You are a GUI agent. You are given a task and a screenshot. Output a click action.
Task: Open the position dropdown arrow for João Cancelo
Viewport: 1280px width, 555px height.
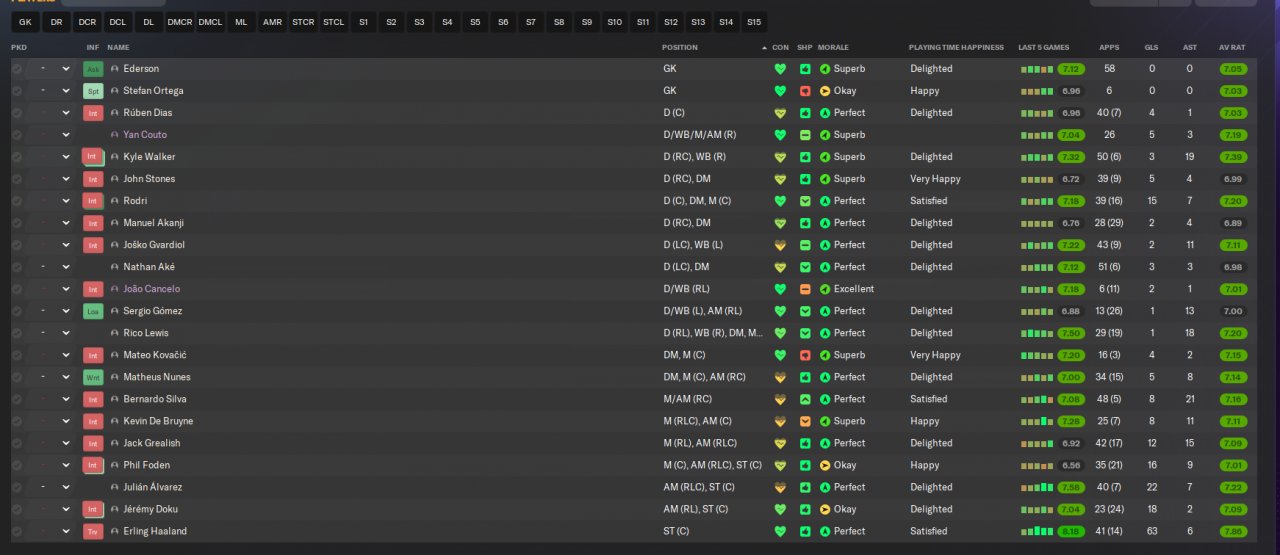coord(66,289)
